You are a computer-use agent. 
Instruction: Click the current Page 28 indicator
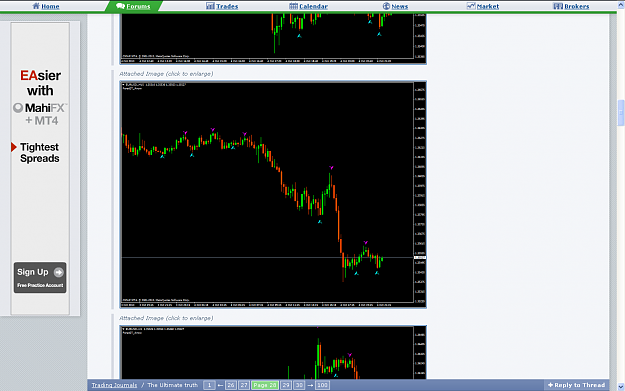click(x=265, y=385)
